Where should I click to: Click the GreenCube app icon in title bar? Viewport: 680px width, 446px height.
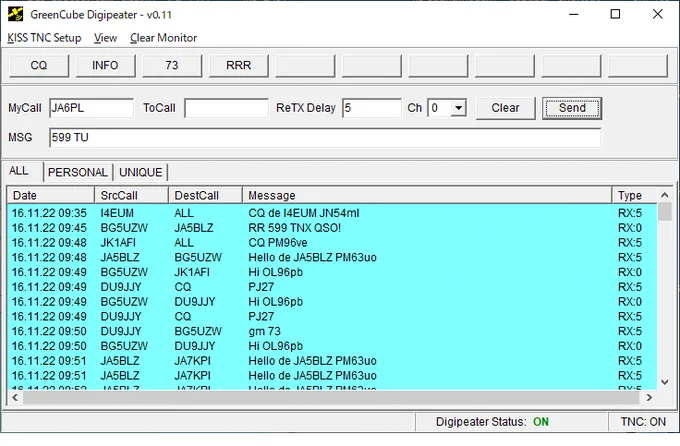point(16,14)
